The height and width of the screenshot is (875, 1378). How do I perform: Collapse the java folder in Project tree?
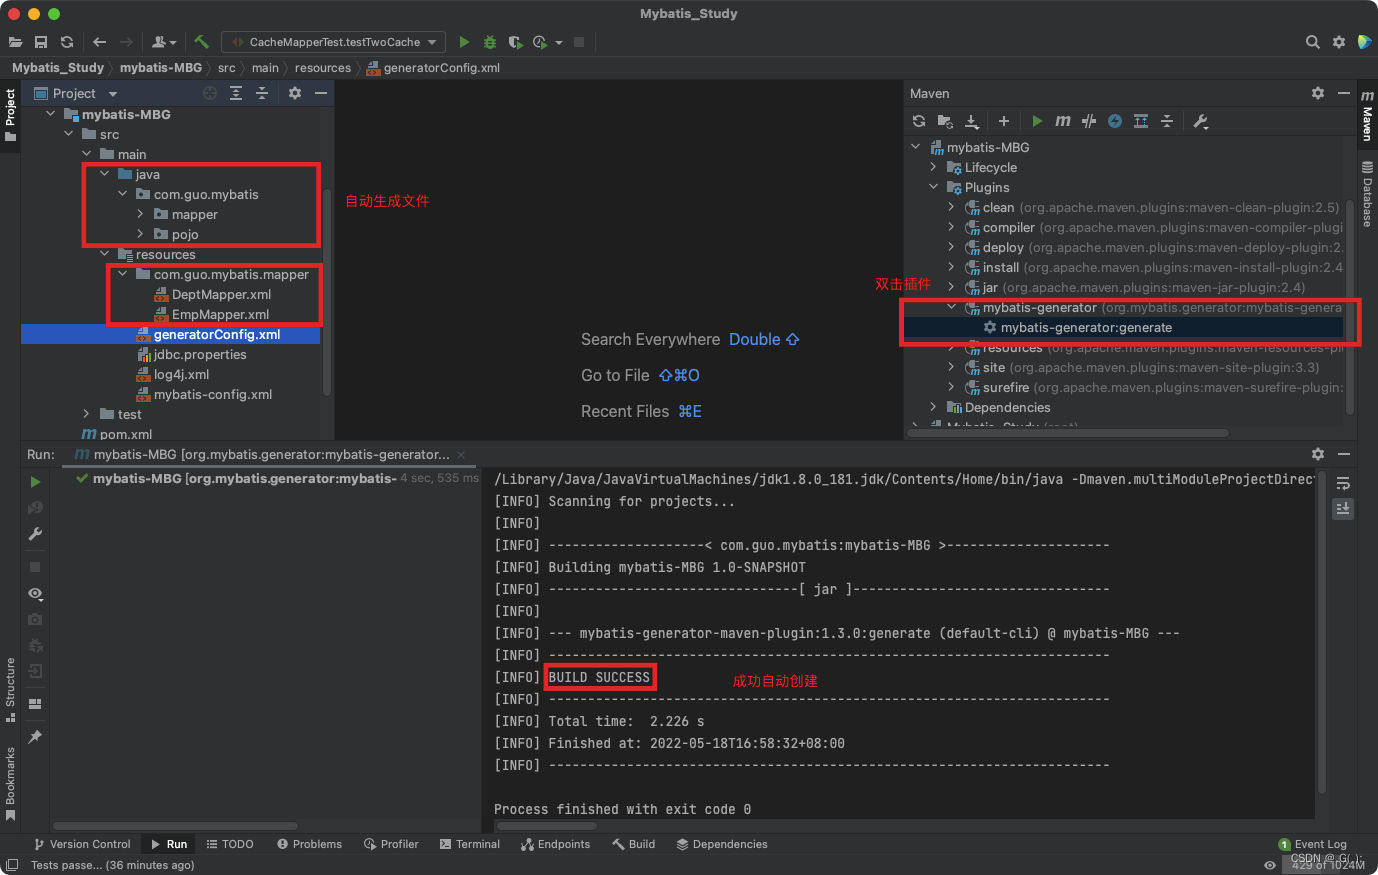click(105, 174)
